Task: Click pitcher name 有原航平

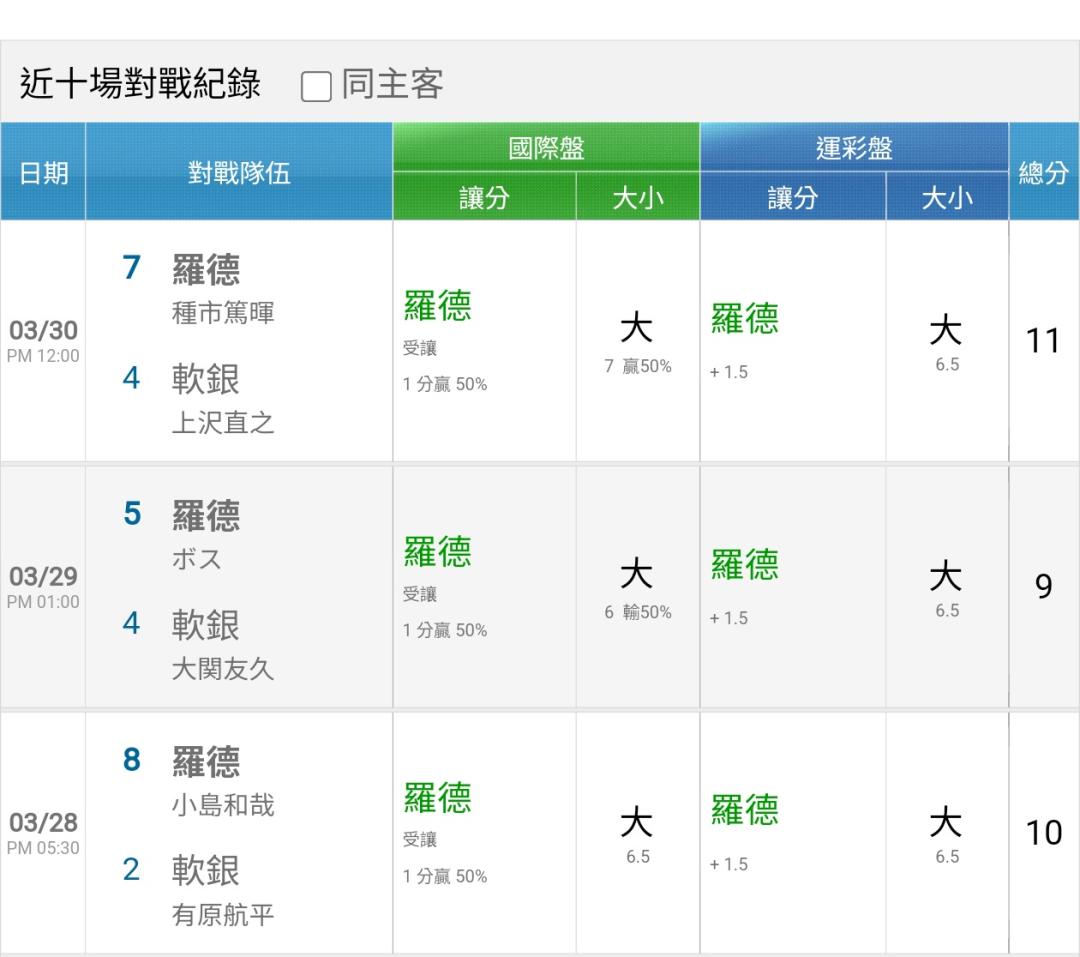Action: pos(223,914)
